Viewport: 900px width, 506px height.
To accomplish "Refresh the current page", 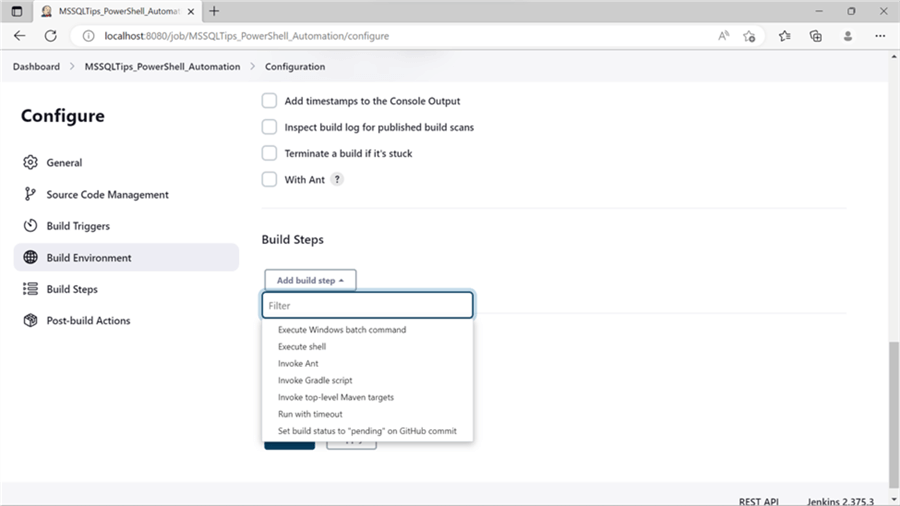I will pyautogui.click(x=51, y=36).
